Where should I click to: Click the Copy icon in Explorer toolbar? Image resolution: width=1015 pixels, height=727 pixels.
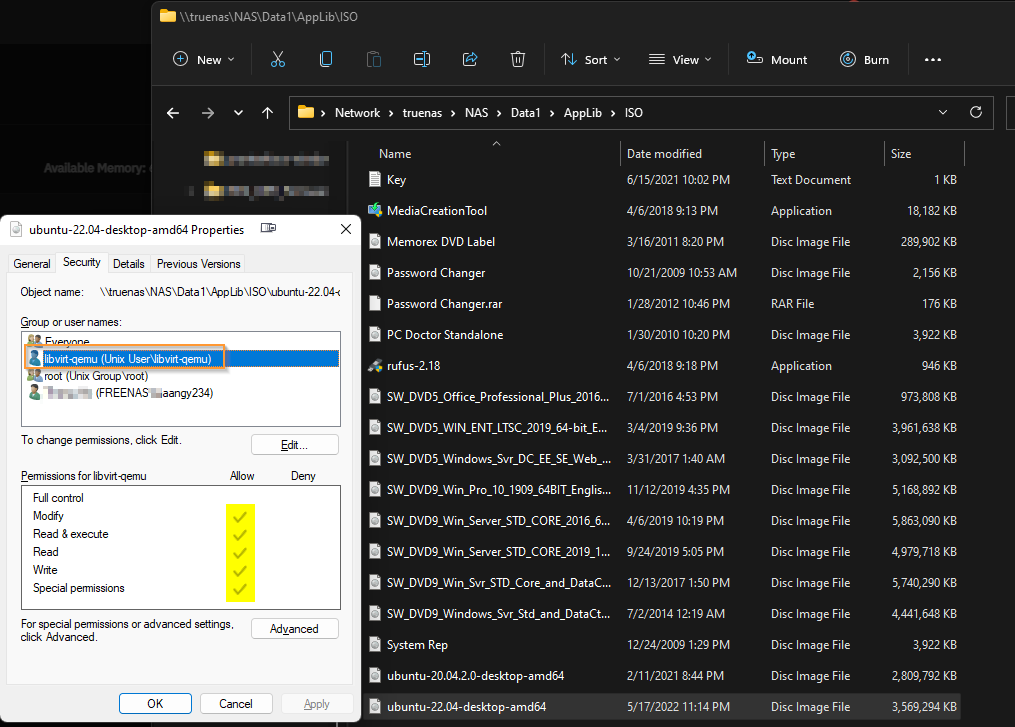tap(326, 60)
